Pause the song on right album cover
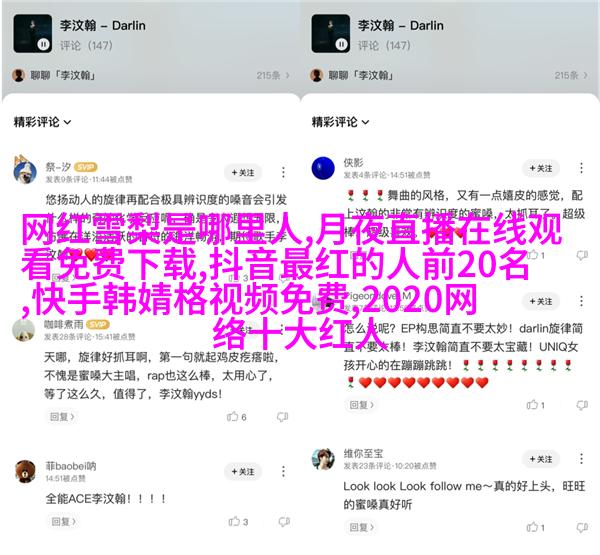The height and width of the screenshot is (555, 600). (341, 44)
